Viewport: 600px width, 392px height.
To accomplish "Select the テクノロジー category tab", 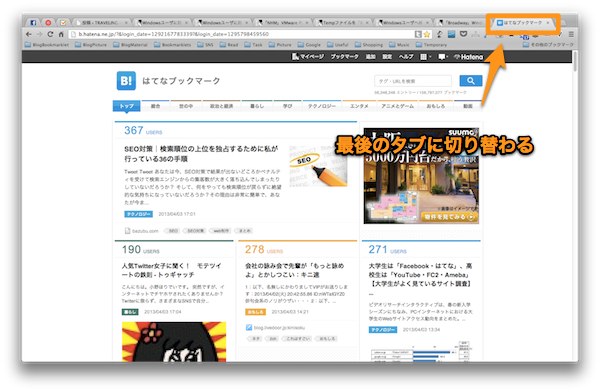I will (x=322, y=106).
